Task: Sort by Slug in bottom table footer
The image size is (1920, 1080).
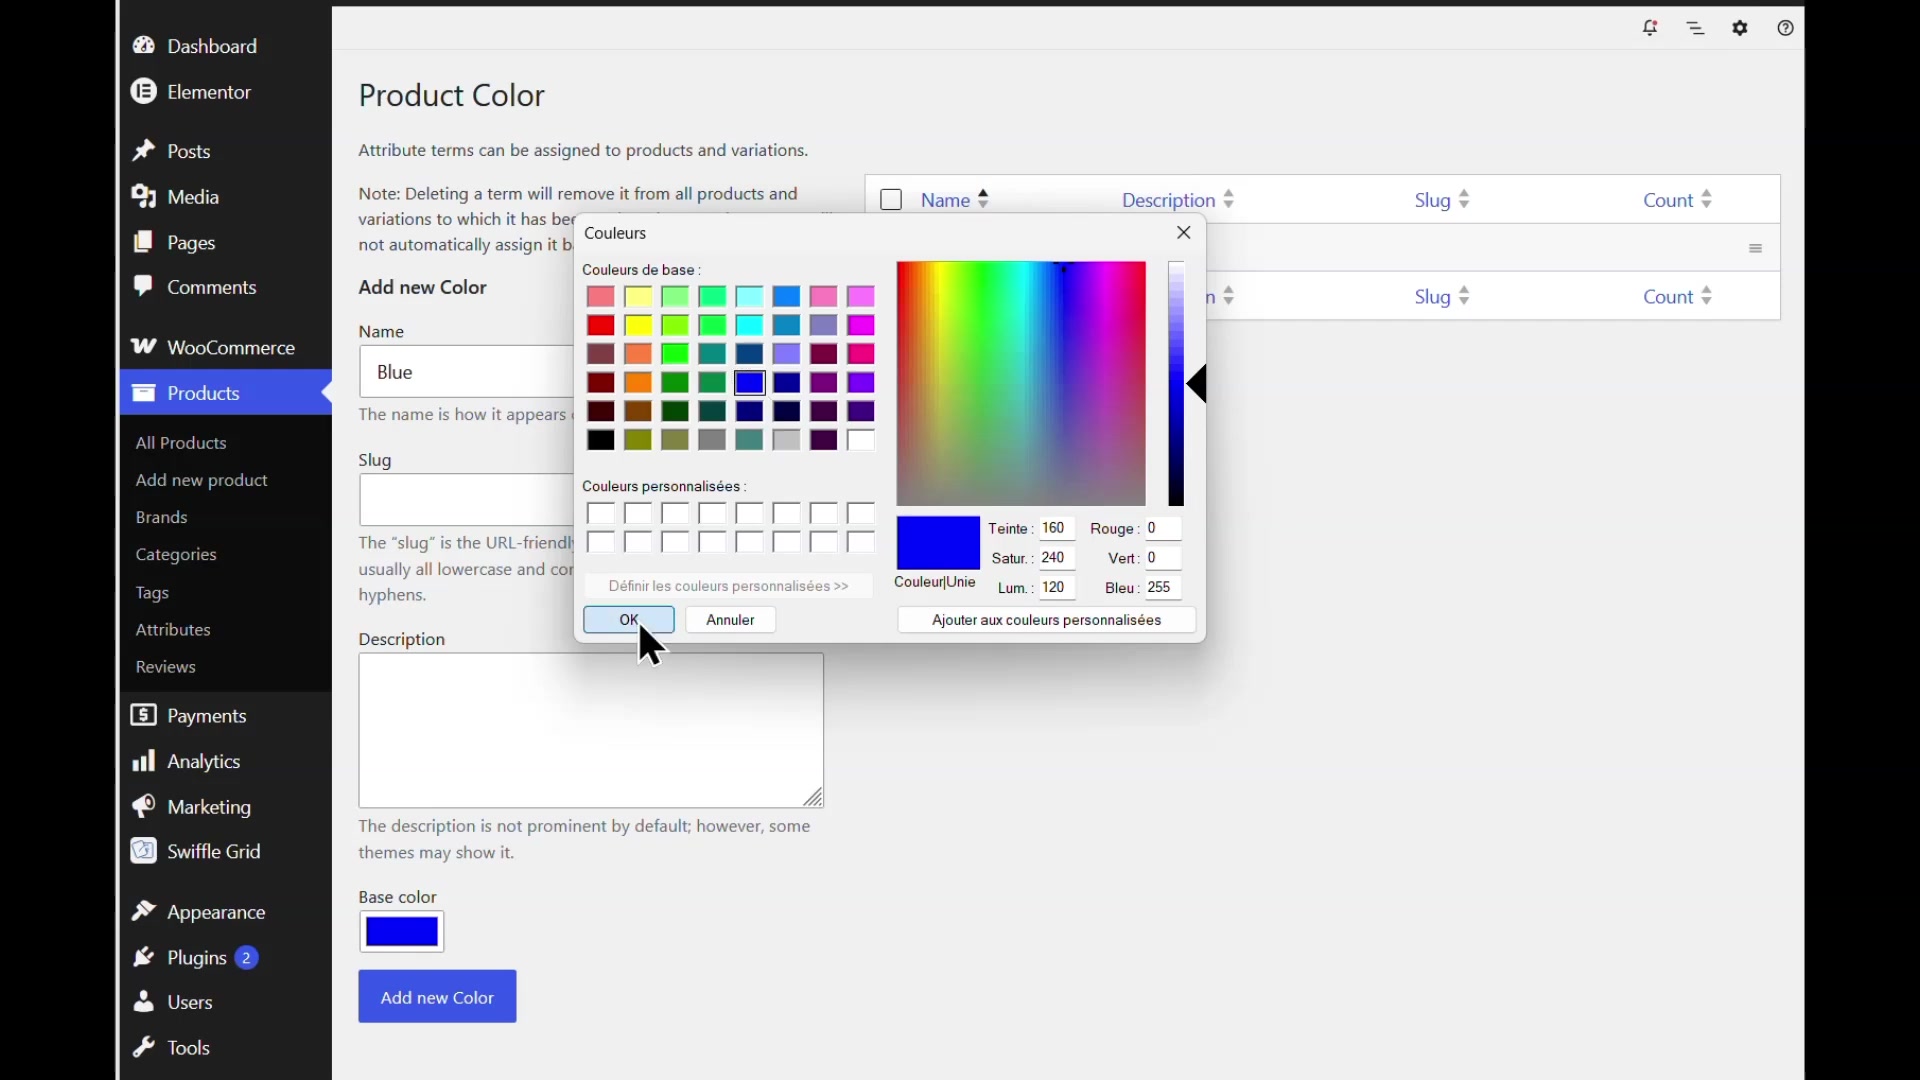Action: (1443, 297)
